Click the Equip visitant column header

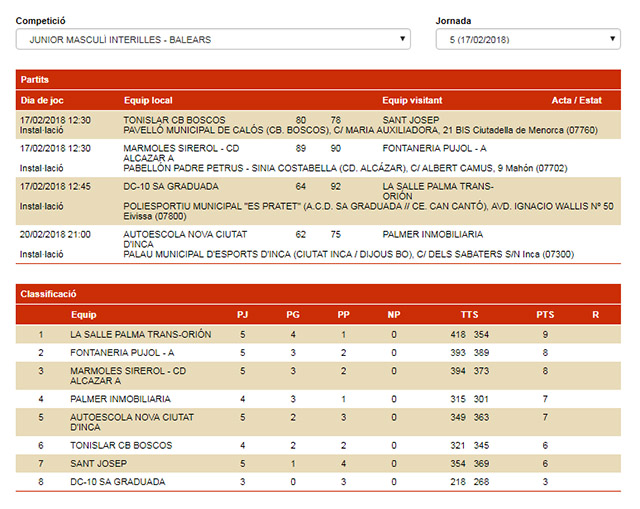[x=414, y=100]
